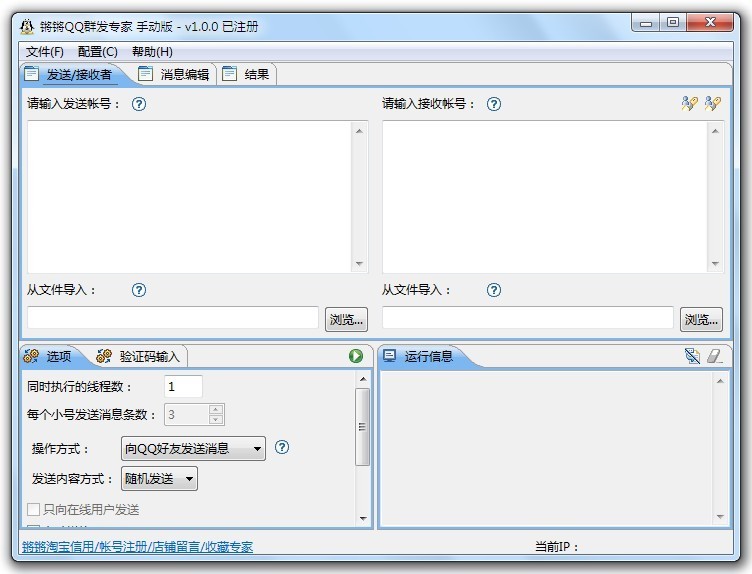Click the page icon on the 结果 tab
The image size is (752, 574).
click(230, 73)
